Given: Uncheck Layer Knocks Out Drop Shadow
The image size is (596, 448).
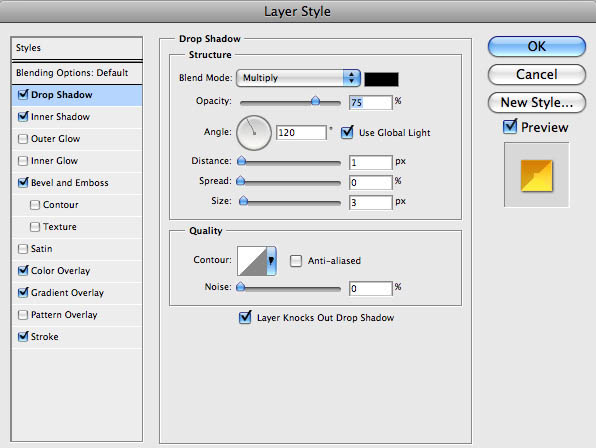Looking at the screenshot, I should [x=245, y=317].
